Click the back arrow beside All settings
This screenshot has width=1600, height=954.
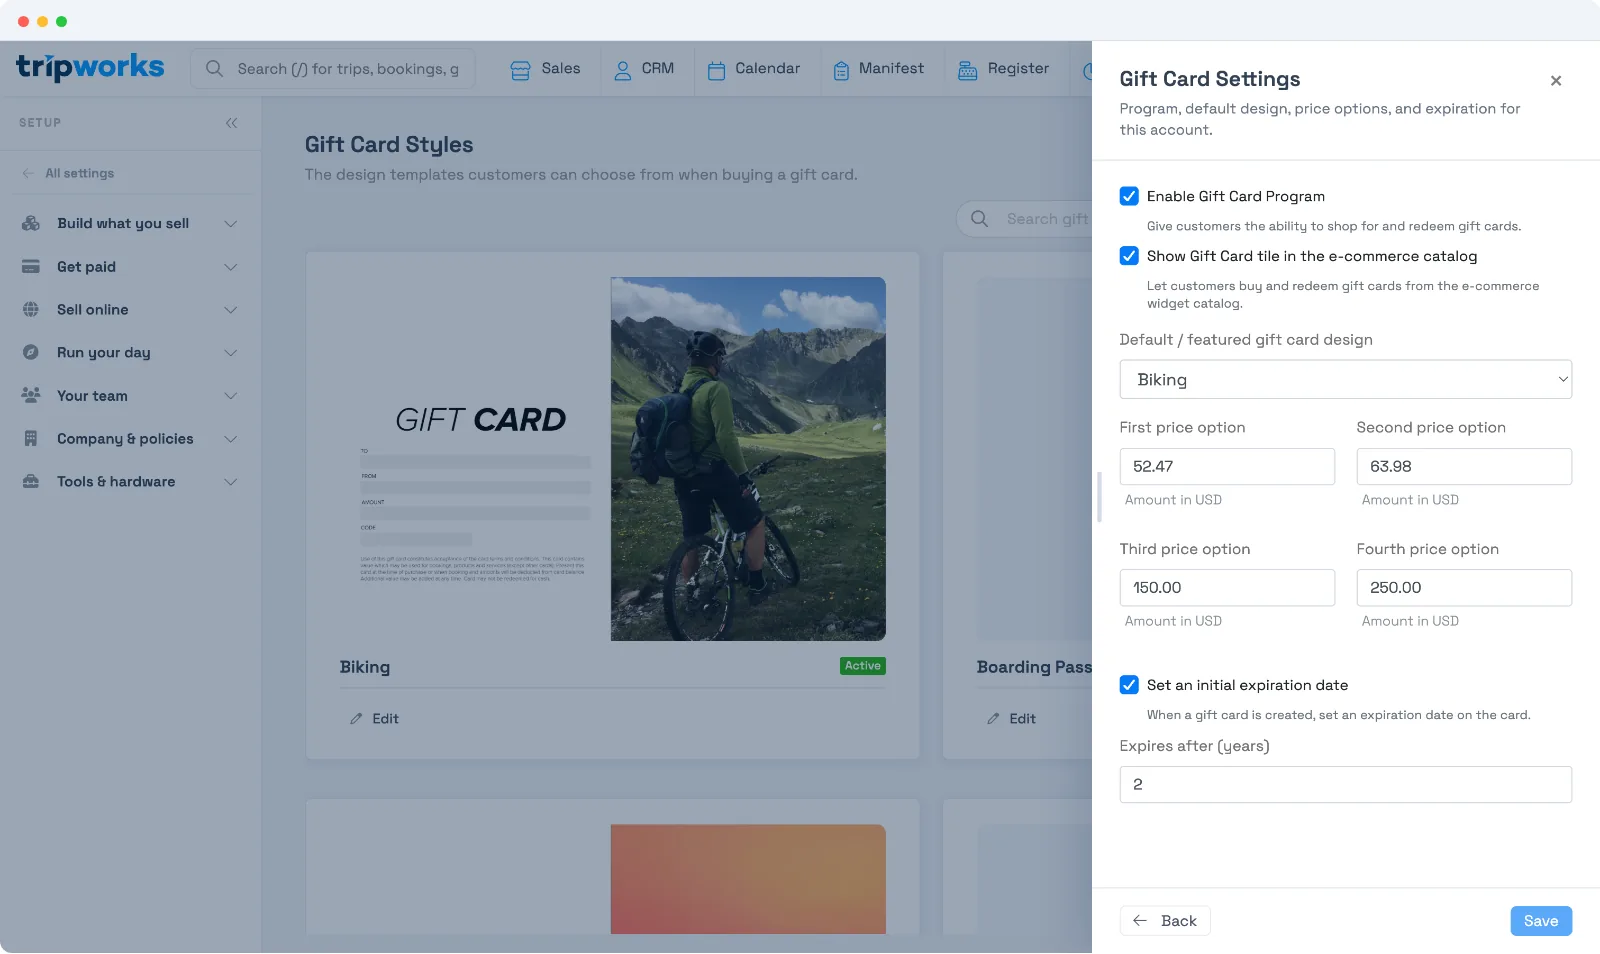(x=28, y=173)
